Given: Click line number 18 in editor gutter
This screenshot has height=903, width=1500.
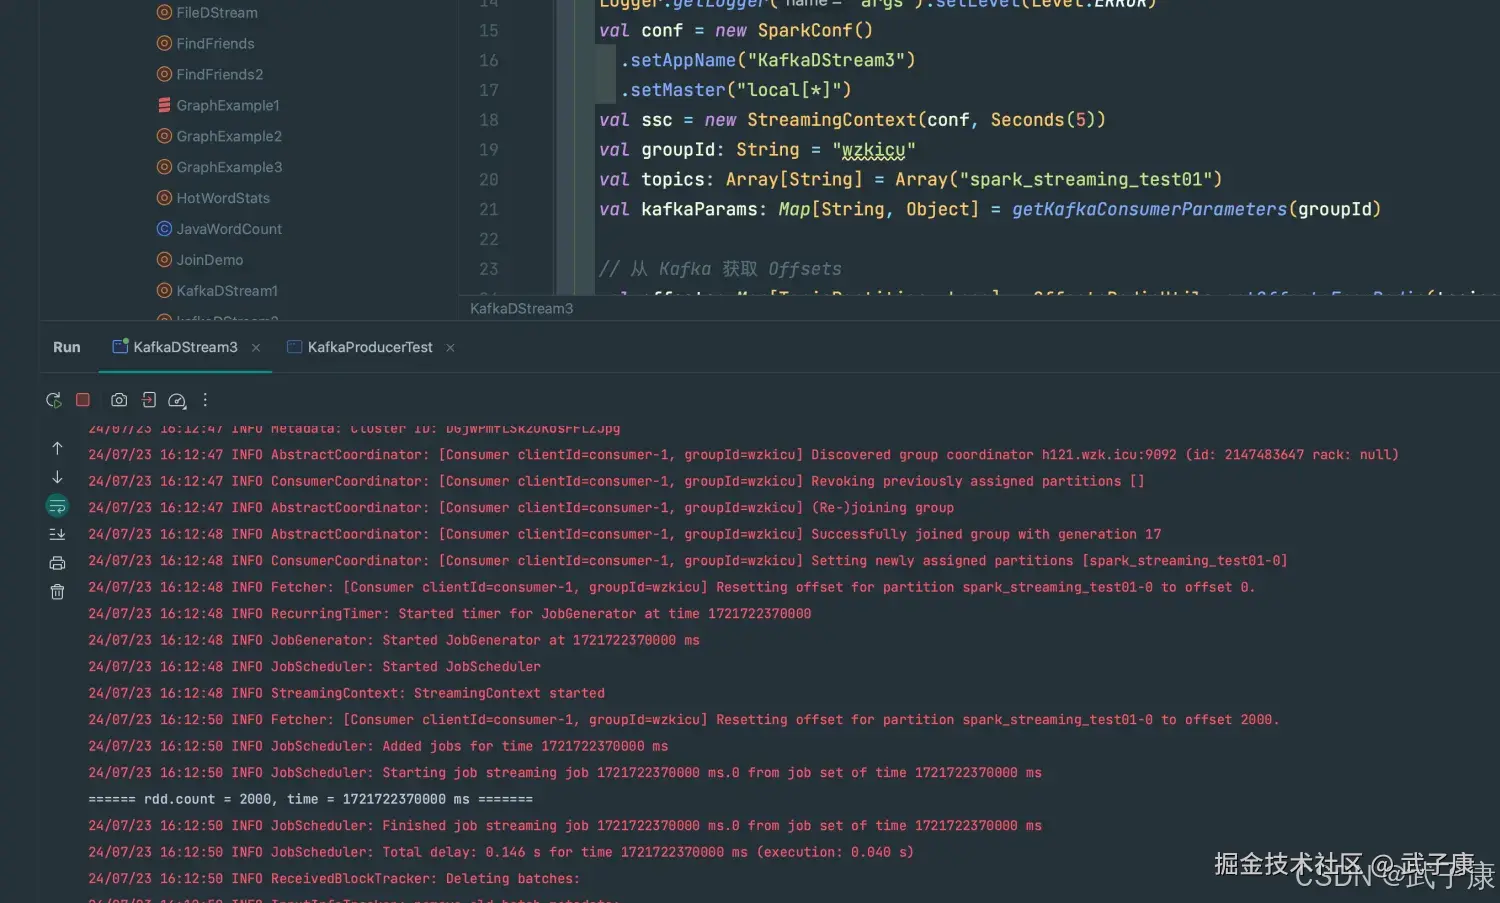Looking at the screenshot, I should pos(488,120).
